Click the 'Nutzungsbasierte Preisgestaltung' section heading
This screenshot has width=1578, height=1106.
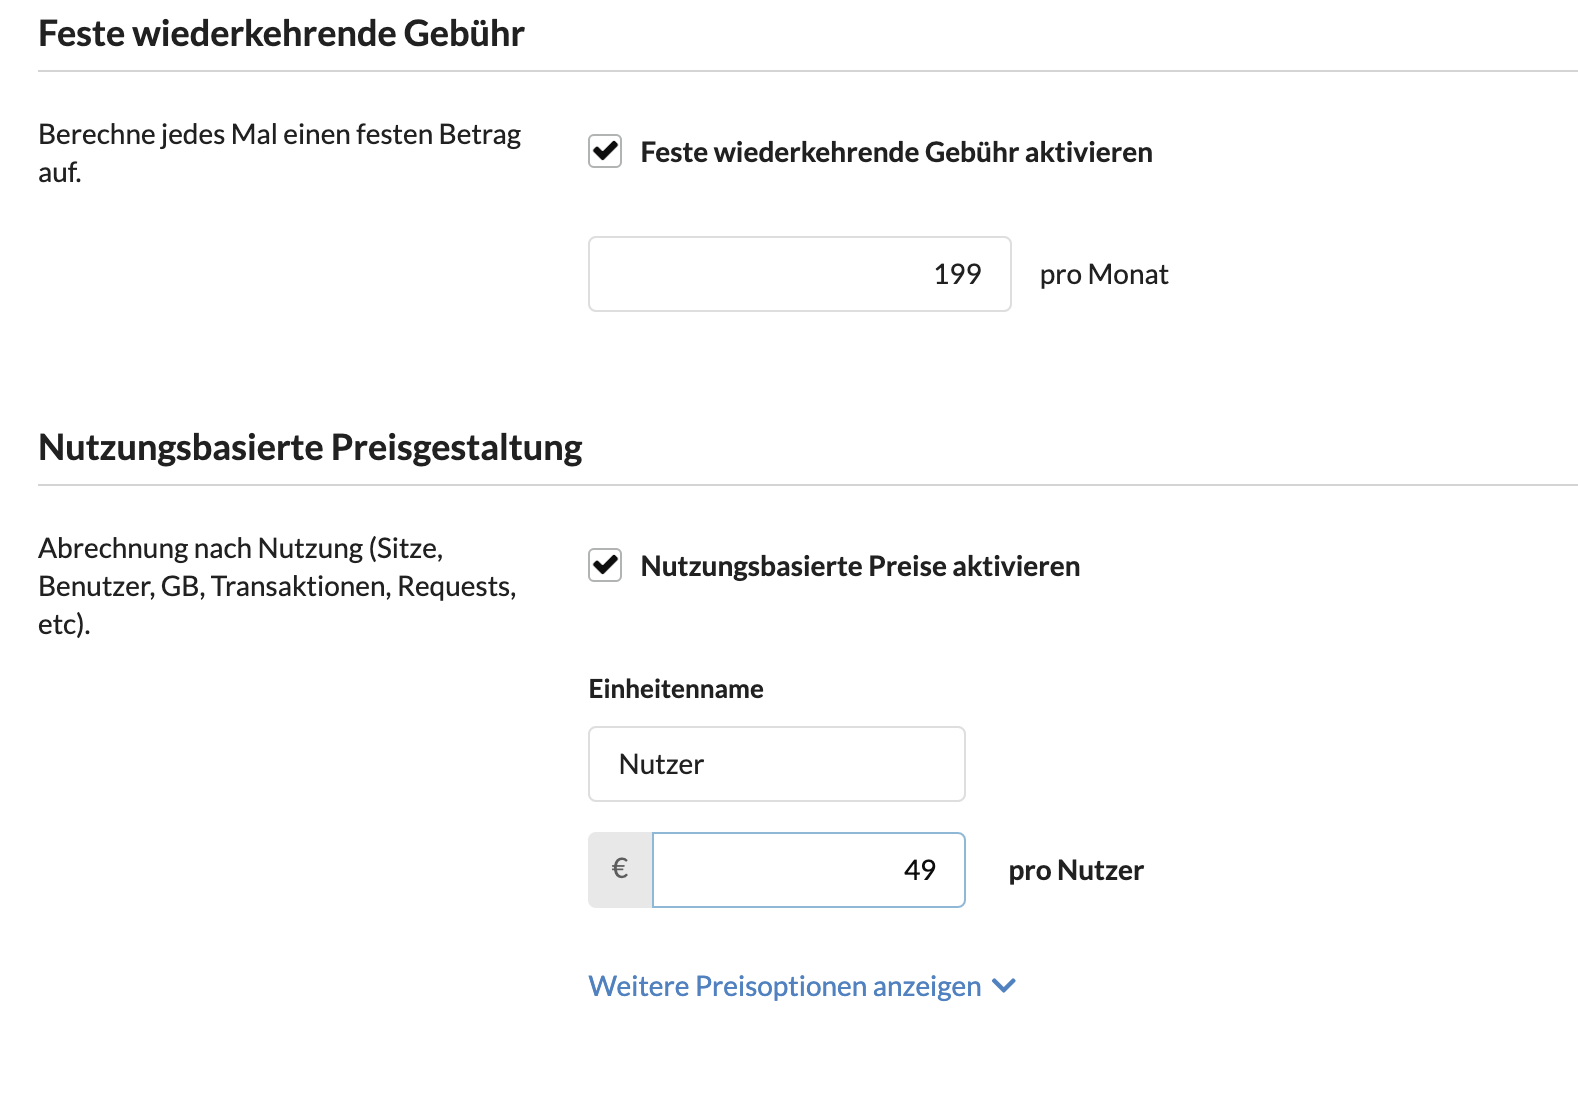click(310, 447)
